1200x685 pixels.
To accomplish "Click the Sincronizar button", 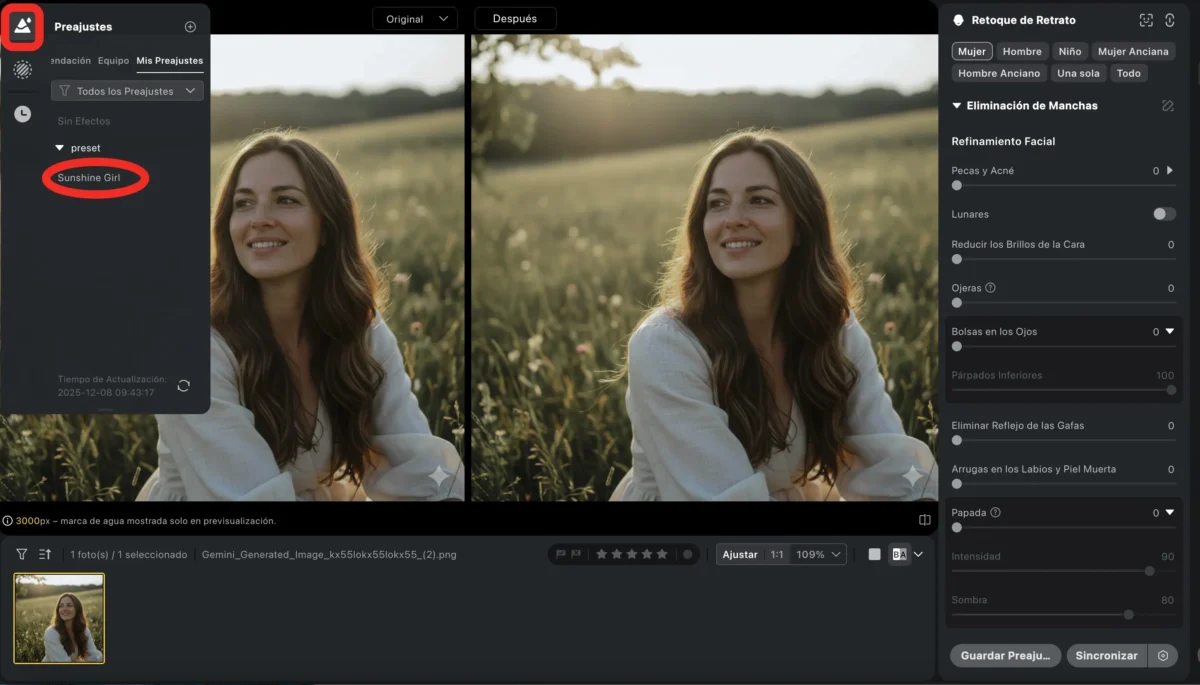I will coord(1106,655).
